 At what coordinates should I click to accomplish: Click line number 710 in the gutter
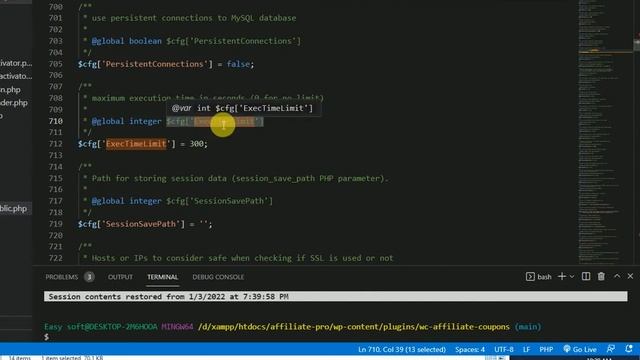click(x=56, y=121)
